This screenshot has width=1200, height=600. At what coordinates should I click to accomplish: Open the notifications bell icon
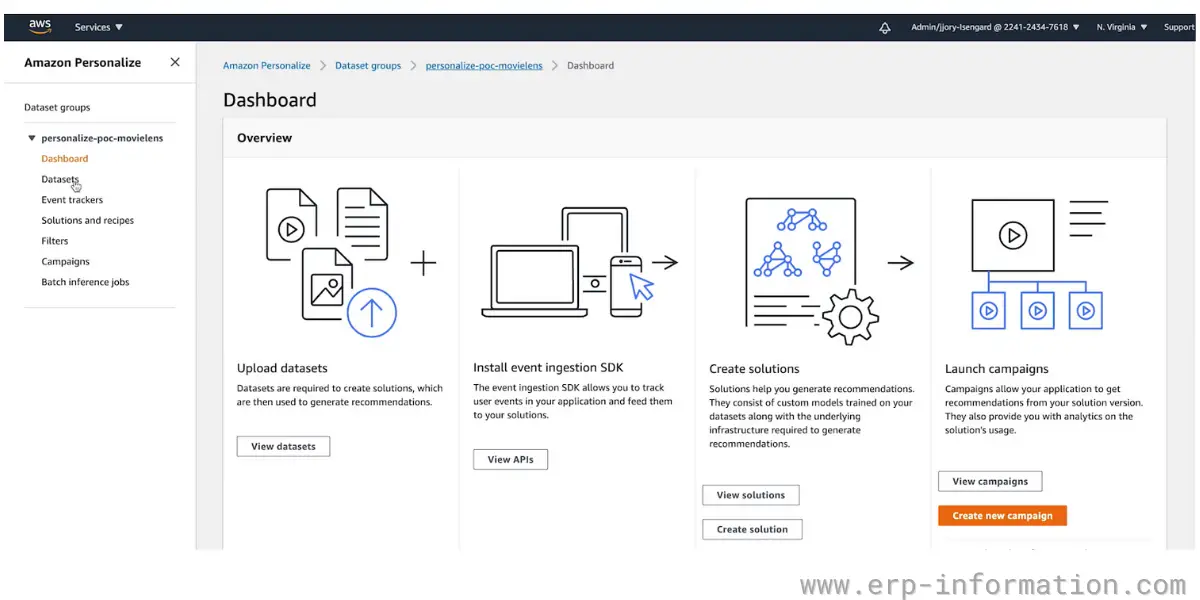[884, 28]
